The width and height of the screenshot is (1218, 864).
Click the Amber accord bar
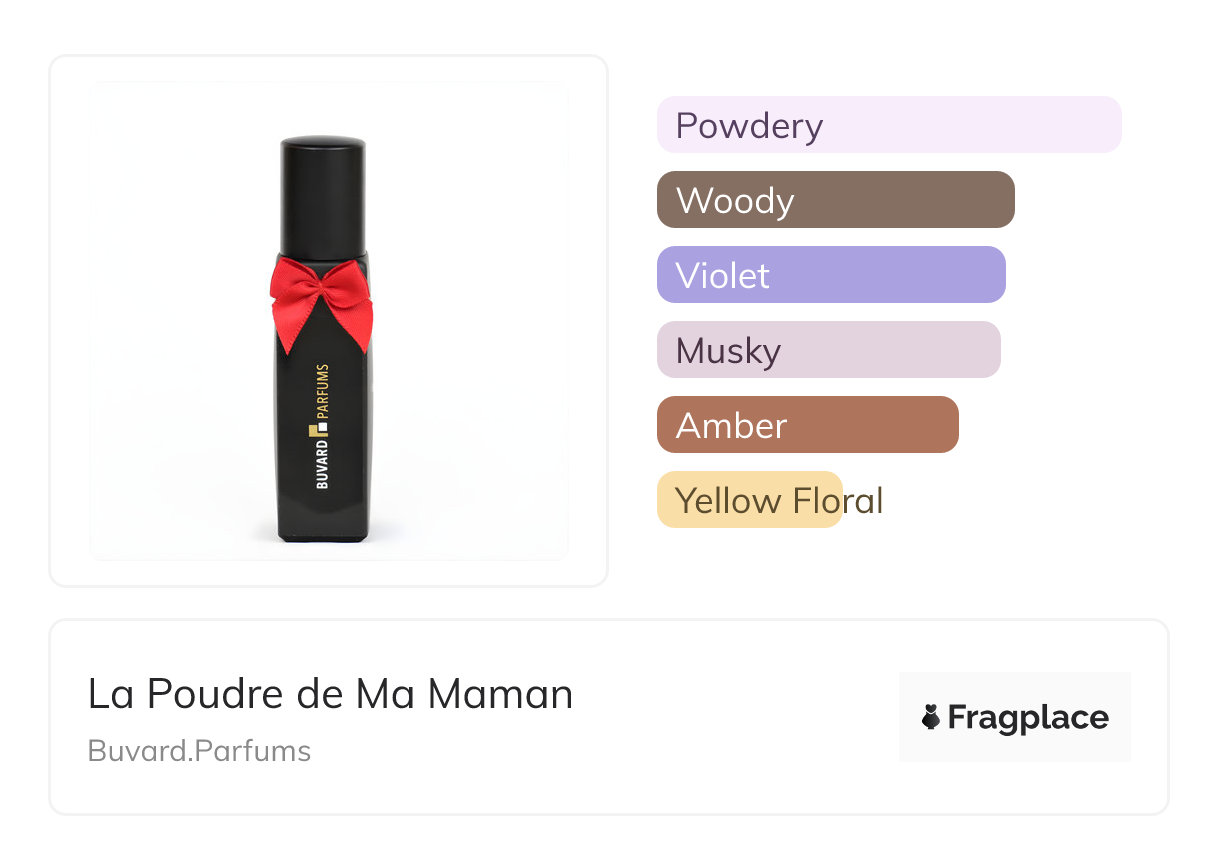[x=807, y=425]
